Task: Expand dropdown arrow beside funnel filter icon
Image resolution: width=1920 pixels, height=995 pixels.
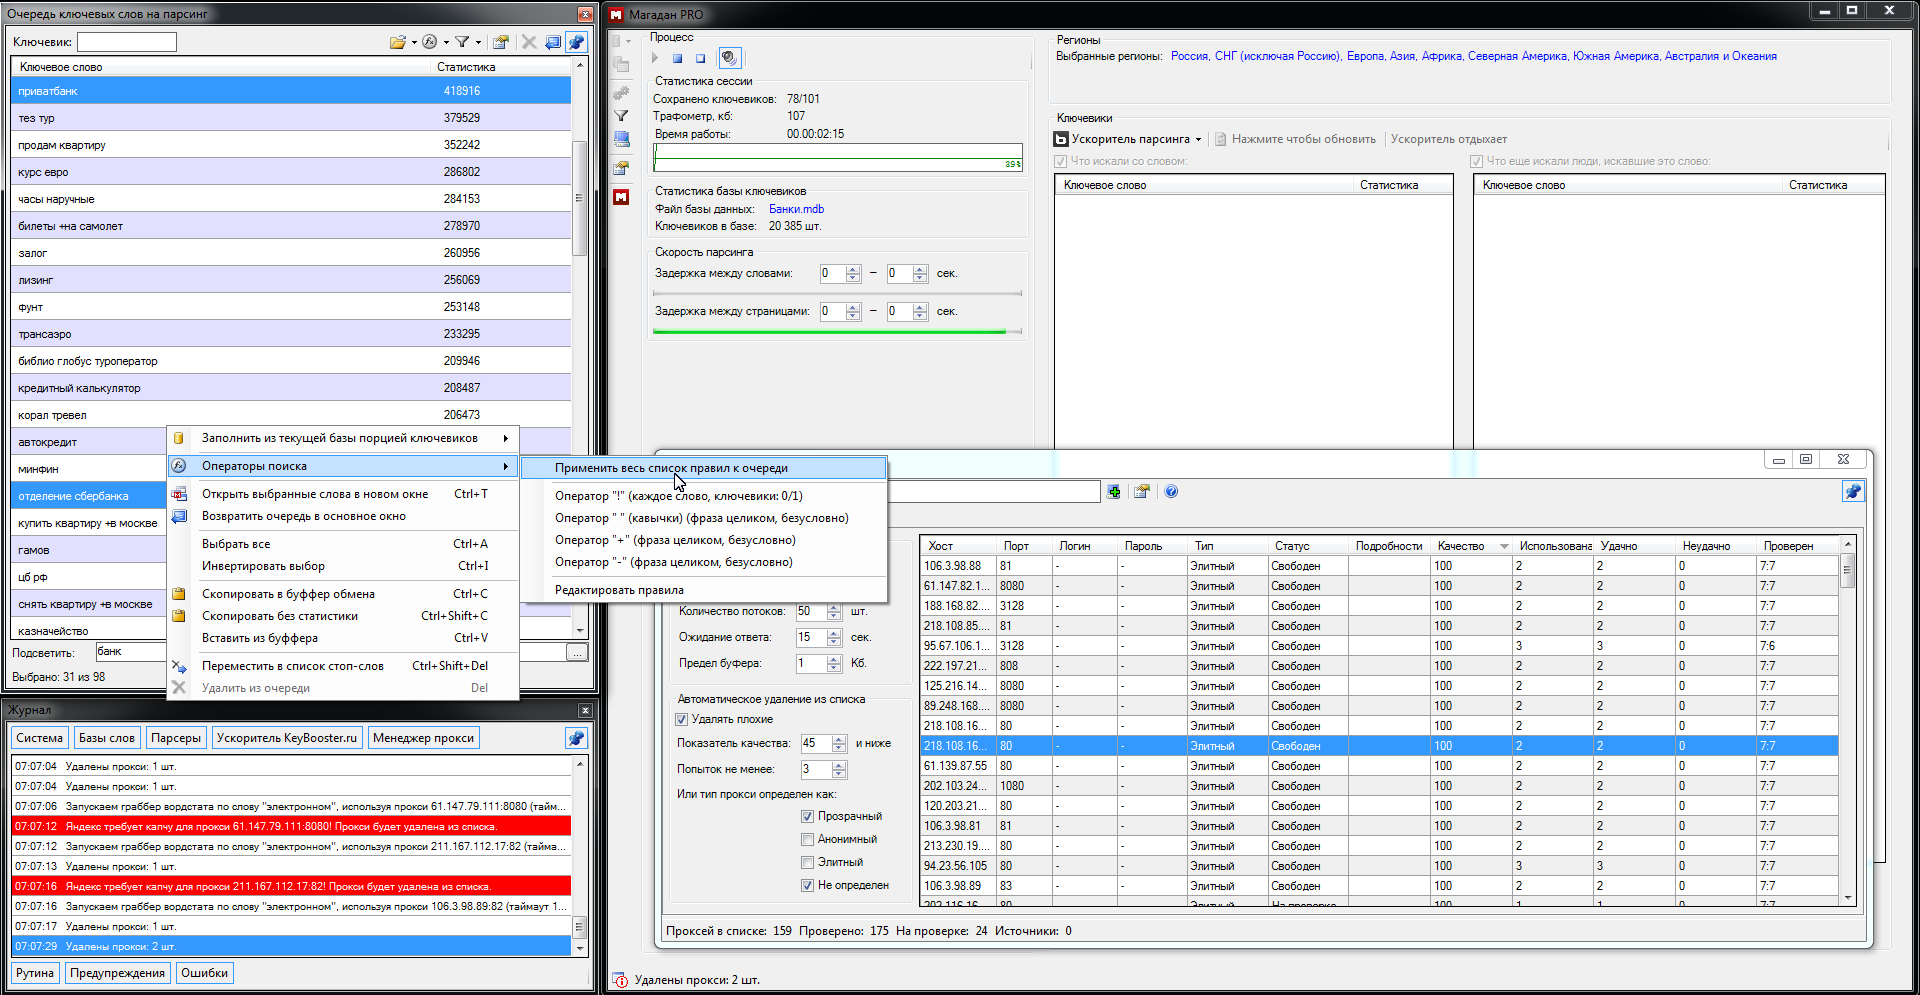Action: pos(478,42)
